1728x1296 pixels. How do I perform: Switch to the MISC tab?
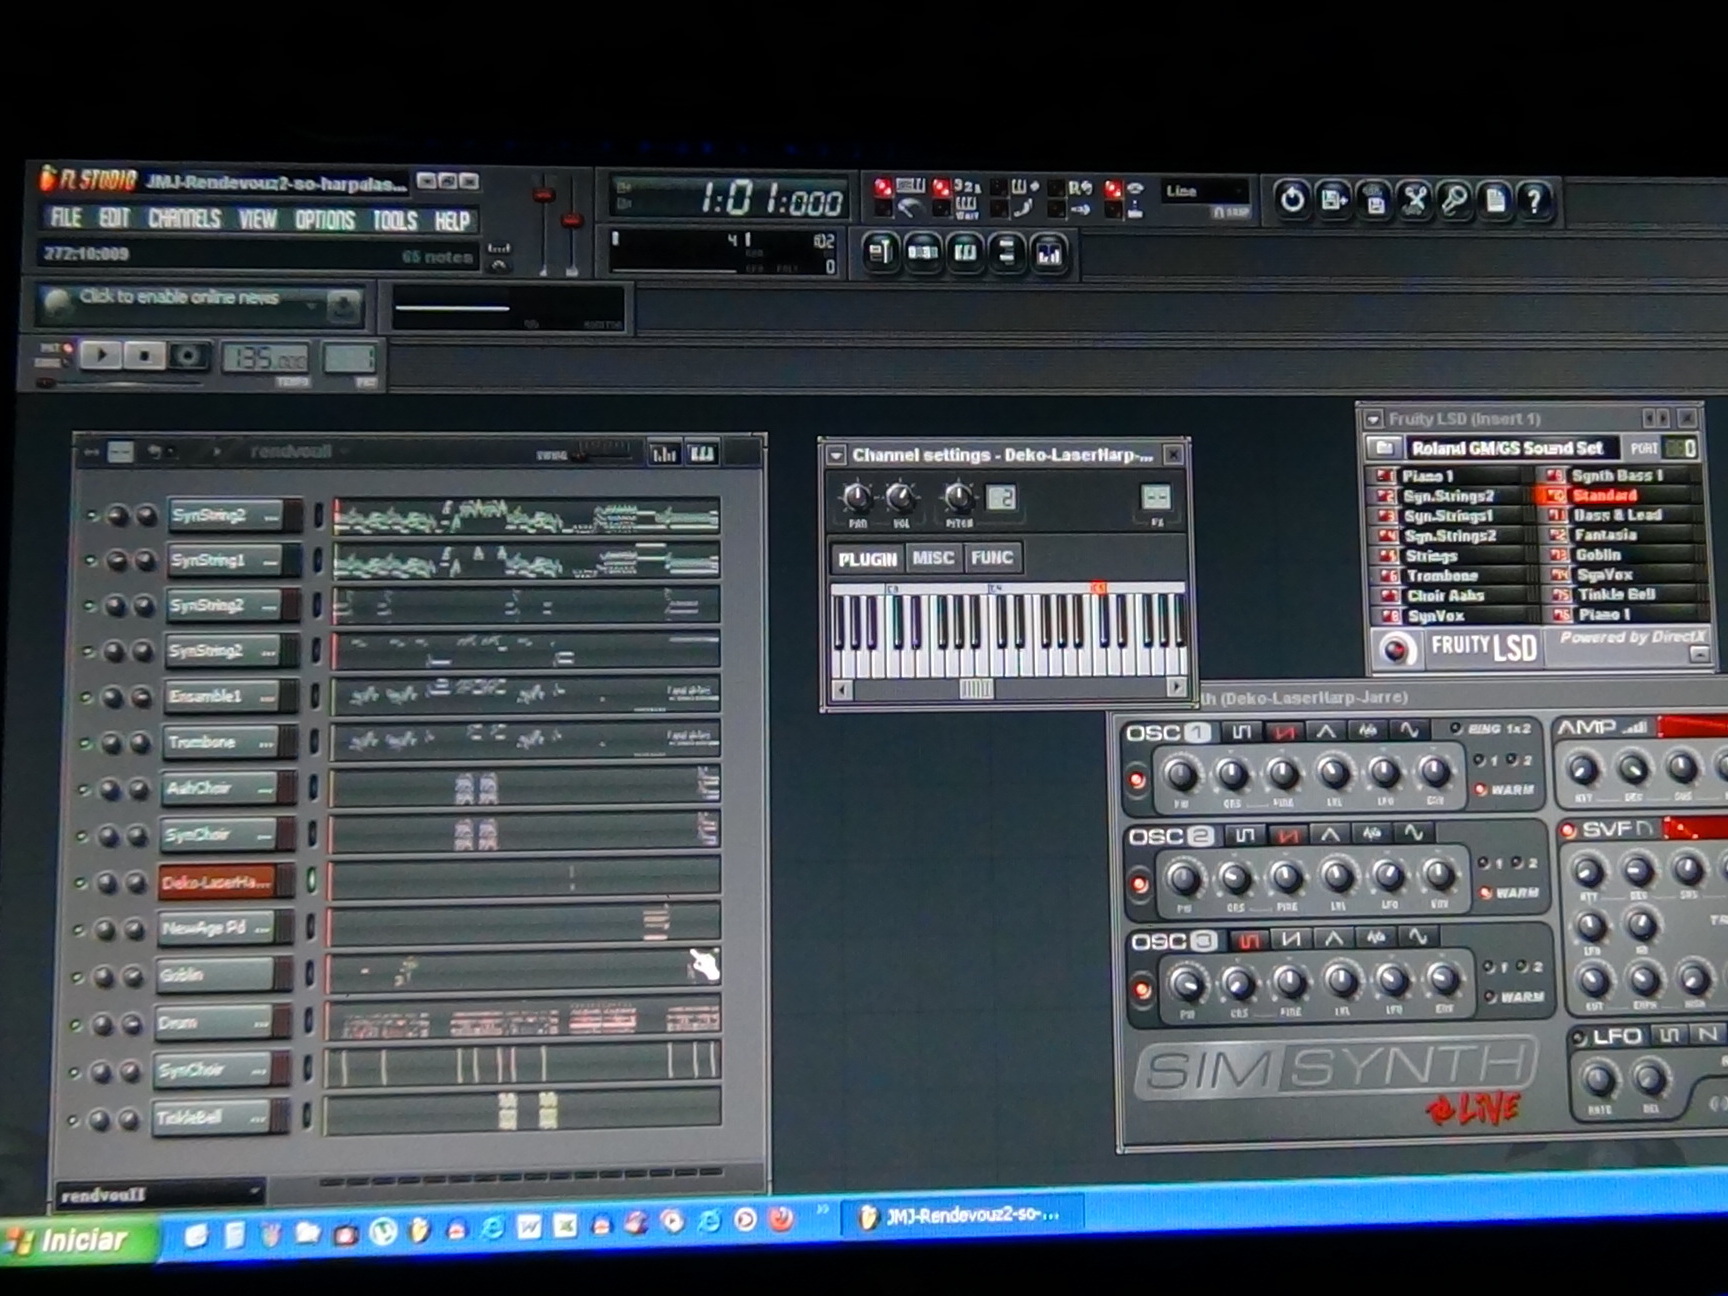(x=933, y=558)
